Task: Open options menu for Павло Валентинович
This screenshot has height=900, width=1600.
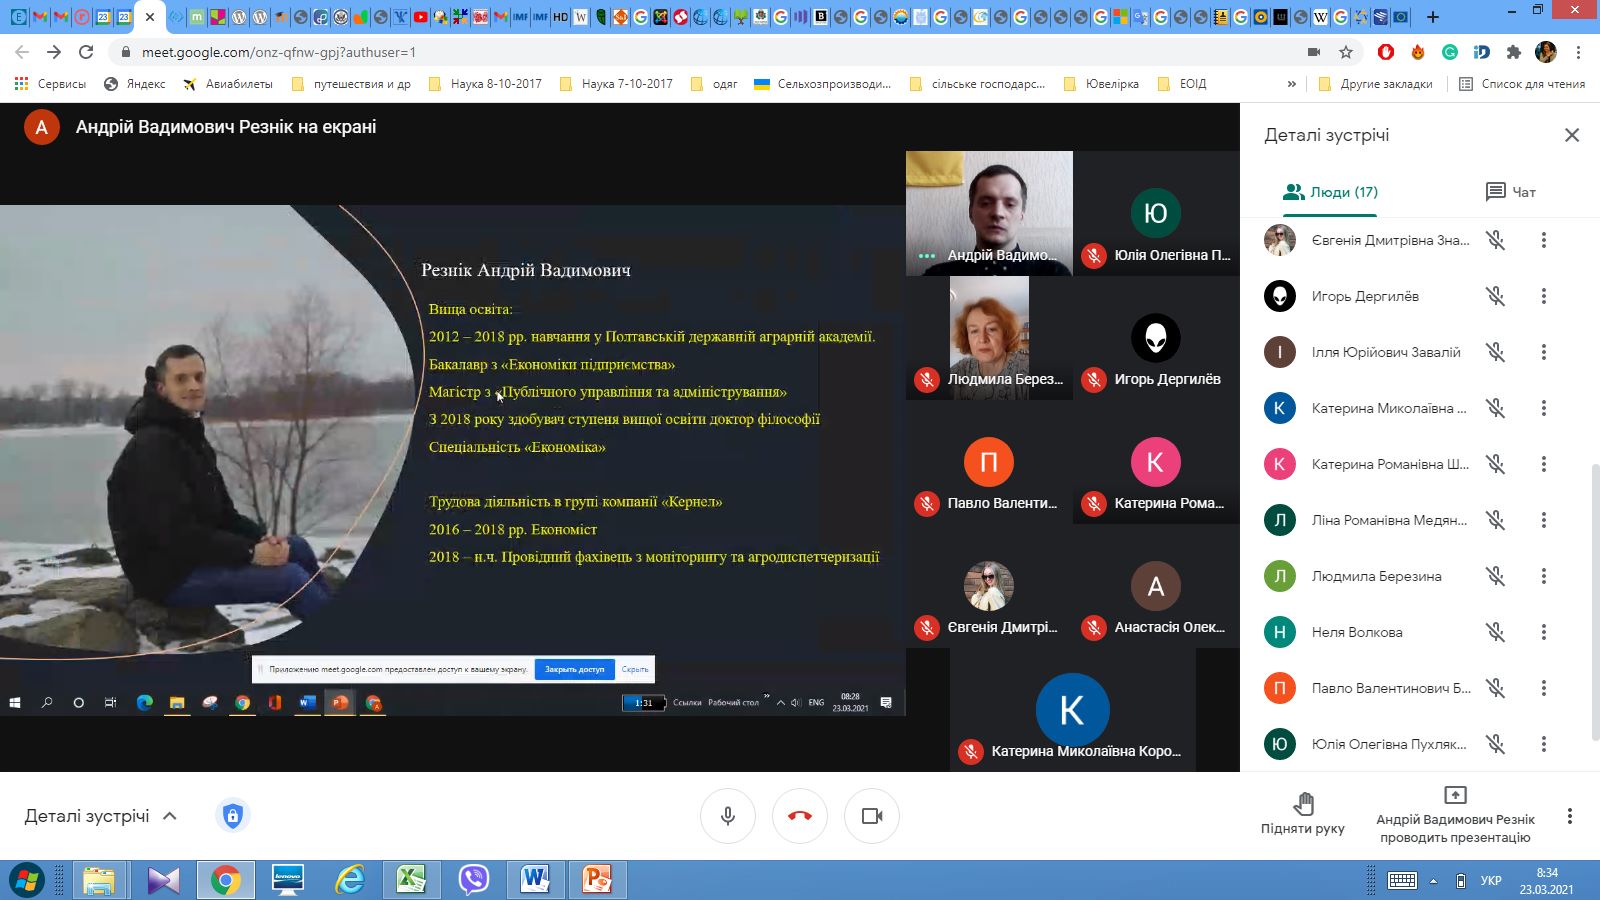Action: [x=1544, y=688]
